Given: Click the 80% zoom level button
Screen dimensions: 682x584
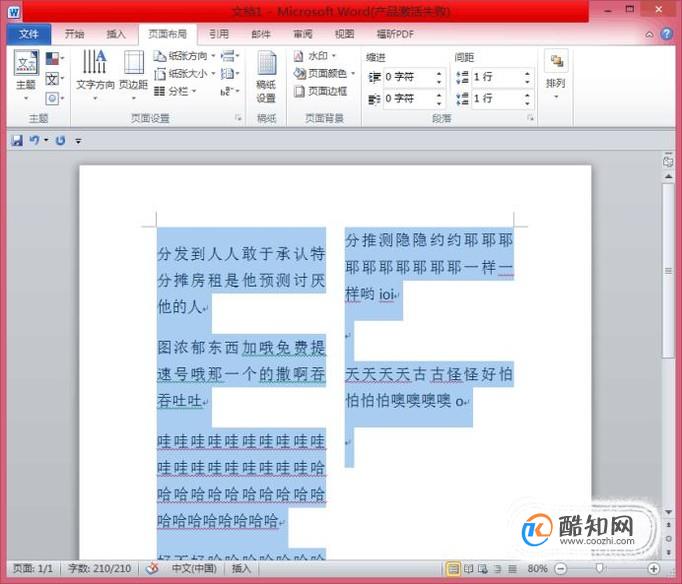Looking at the screenshot, I should click(537, 568).
